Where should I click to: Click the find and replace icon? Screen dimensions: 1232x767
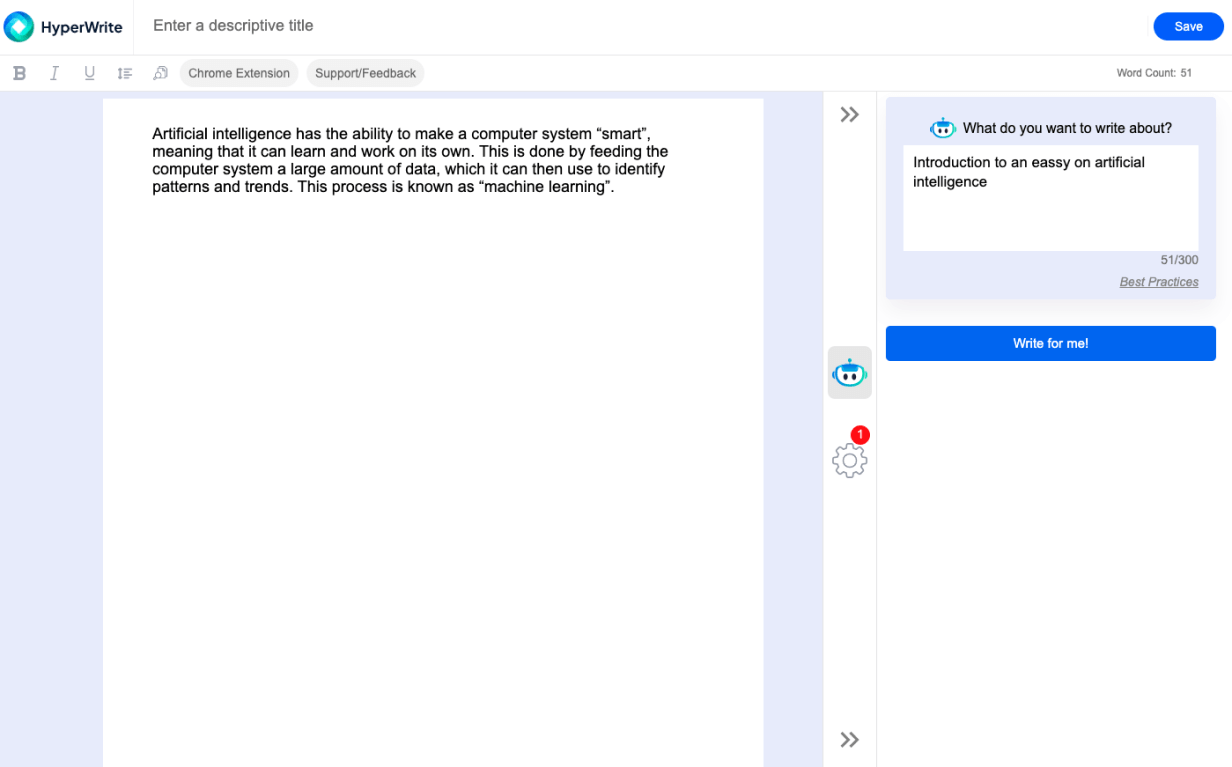160,73
